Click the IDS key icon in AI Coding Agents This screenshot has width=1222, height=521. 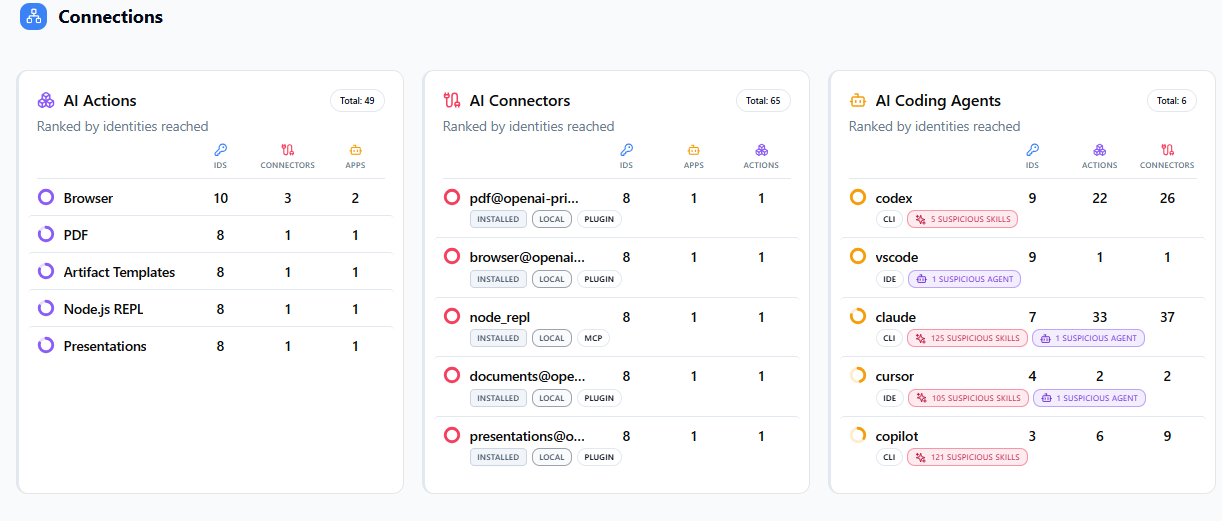1033,150
